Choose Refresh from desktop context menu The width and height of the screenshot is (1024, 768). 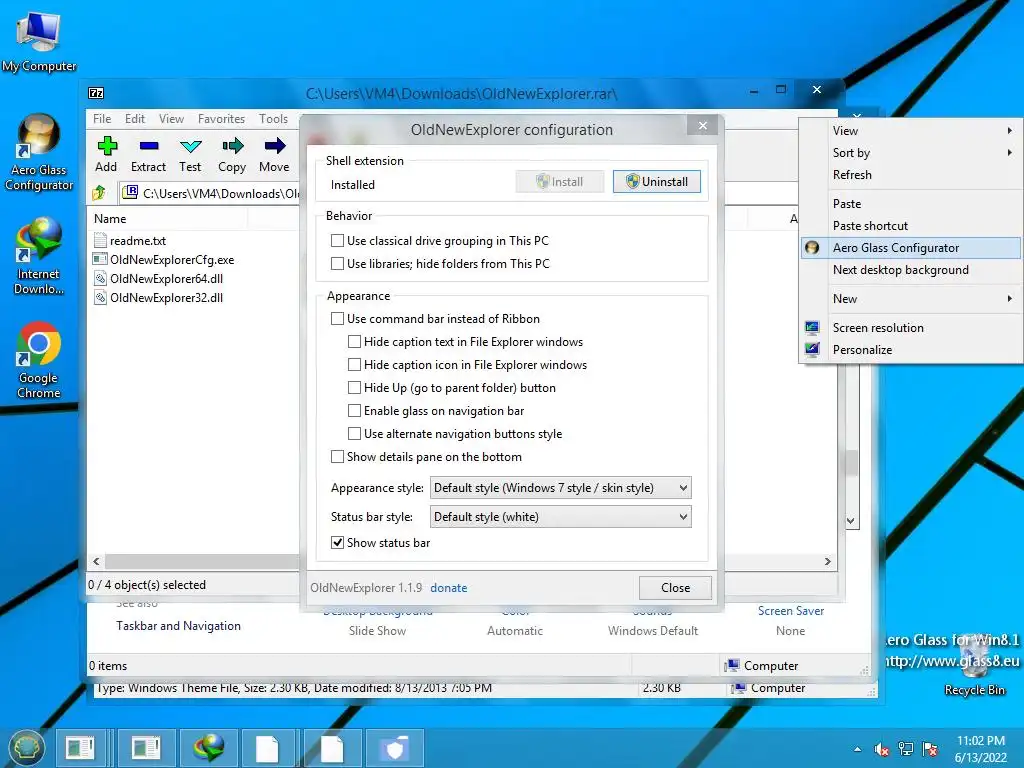911,174
